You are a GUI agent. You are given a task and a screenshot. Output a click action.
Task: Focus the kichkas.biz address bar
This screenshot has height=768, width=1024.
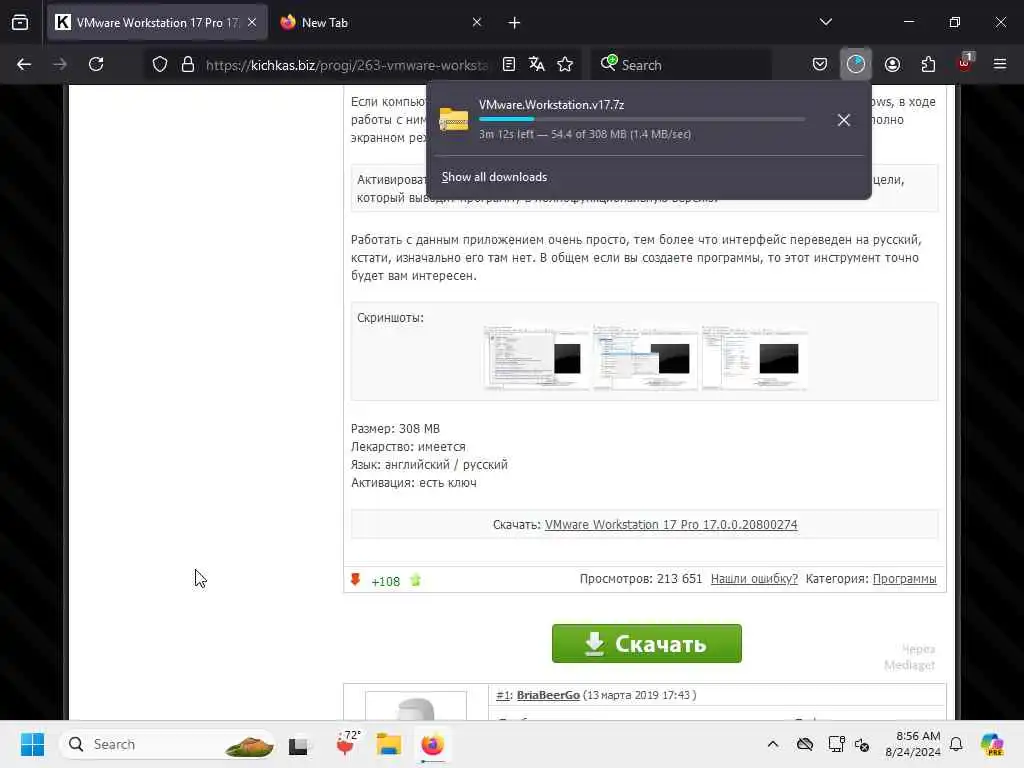(347, 65)
